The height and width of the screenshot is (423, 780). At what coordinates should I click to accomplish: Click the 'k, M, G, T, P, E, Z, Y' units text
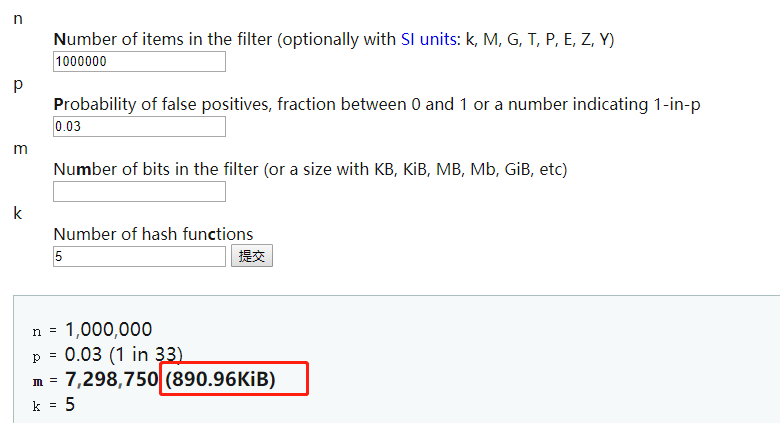(x=538, y=39)
